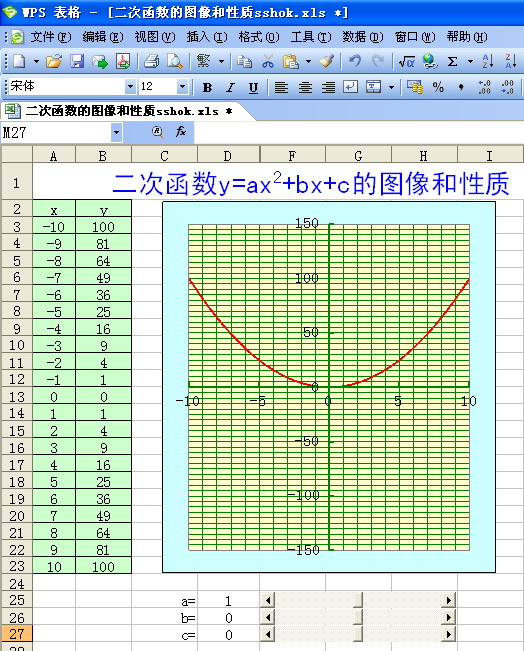Screen dimensions: 524x651
Task: Click the merge cells icon
Action: pos(373,87)
